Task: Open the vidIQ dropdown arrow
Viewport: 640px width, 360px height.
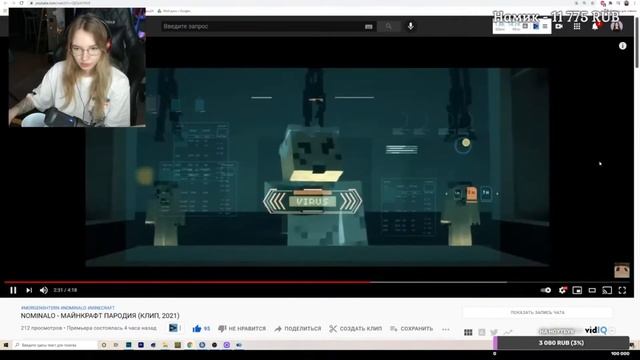Action: [x=612, y=331]
